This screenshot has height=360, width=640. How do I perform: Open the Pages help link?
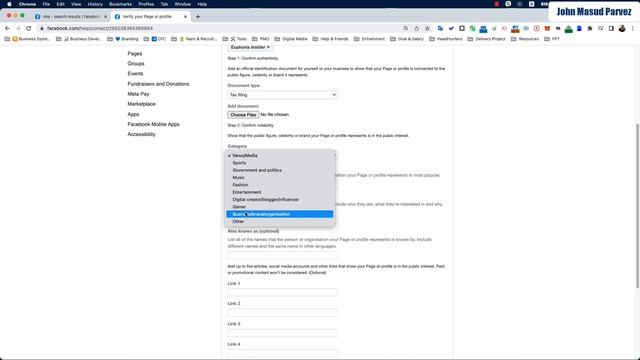tap(135, 54)
